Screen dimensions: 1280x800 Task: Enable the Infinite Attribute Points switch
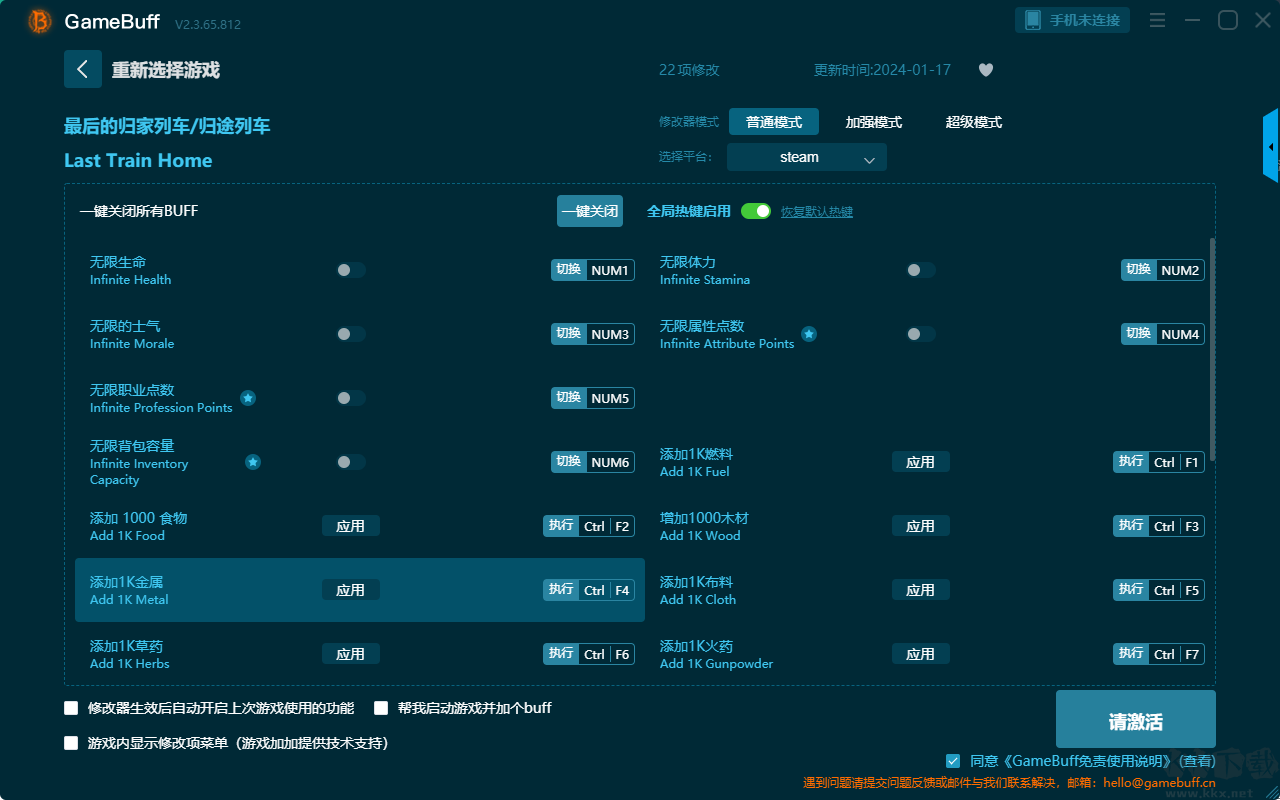[921, 334]
